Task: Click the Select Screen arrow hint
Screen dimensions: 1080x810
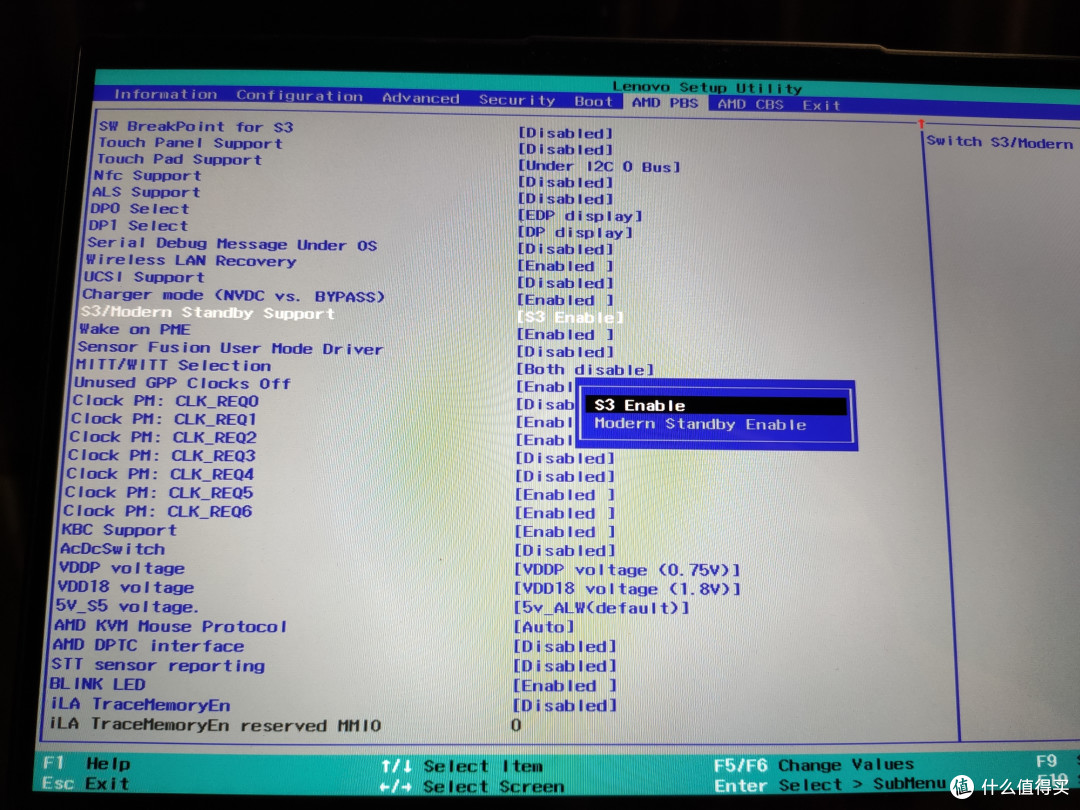Action: point(472,786)
